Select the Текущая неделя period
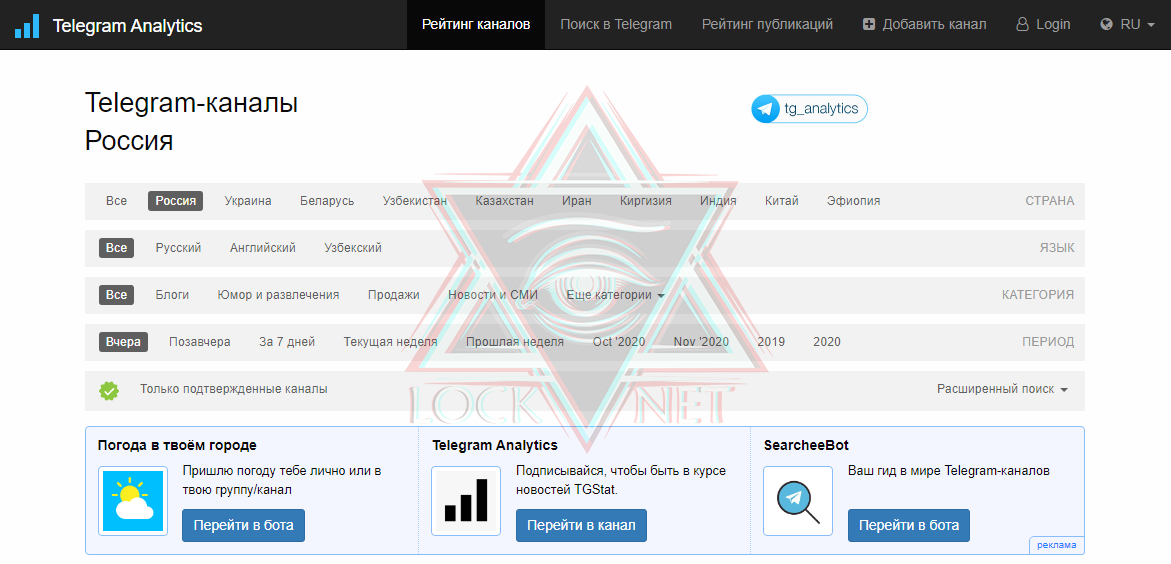 pos(391,342)
